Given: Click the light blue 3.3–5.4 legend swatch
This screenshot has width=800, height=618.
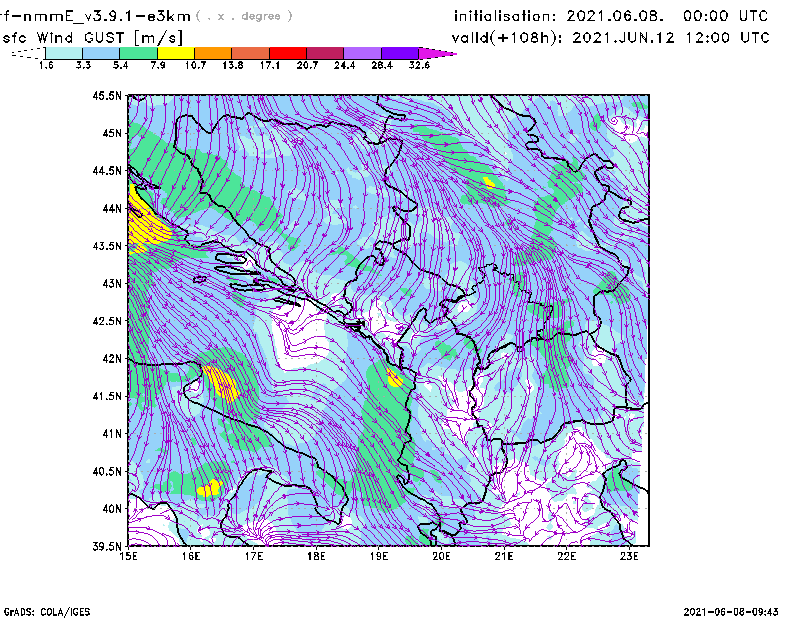Looking at the screenshot, I should pos(101,53).
